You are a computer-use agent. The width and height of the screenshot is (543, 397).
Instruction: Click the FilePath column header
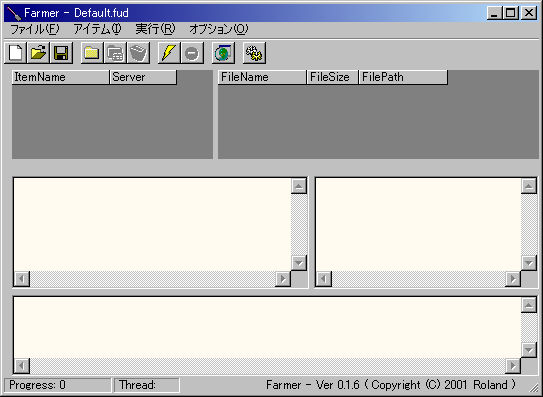pyautogui.click(x=403, y=77)
